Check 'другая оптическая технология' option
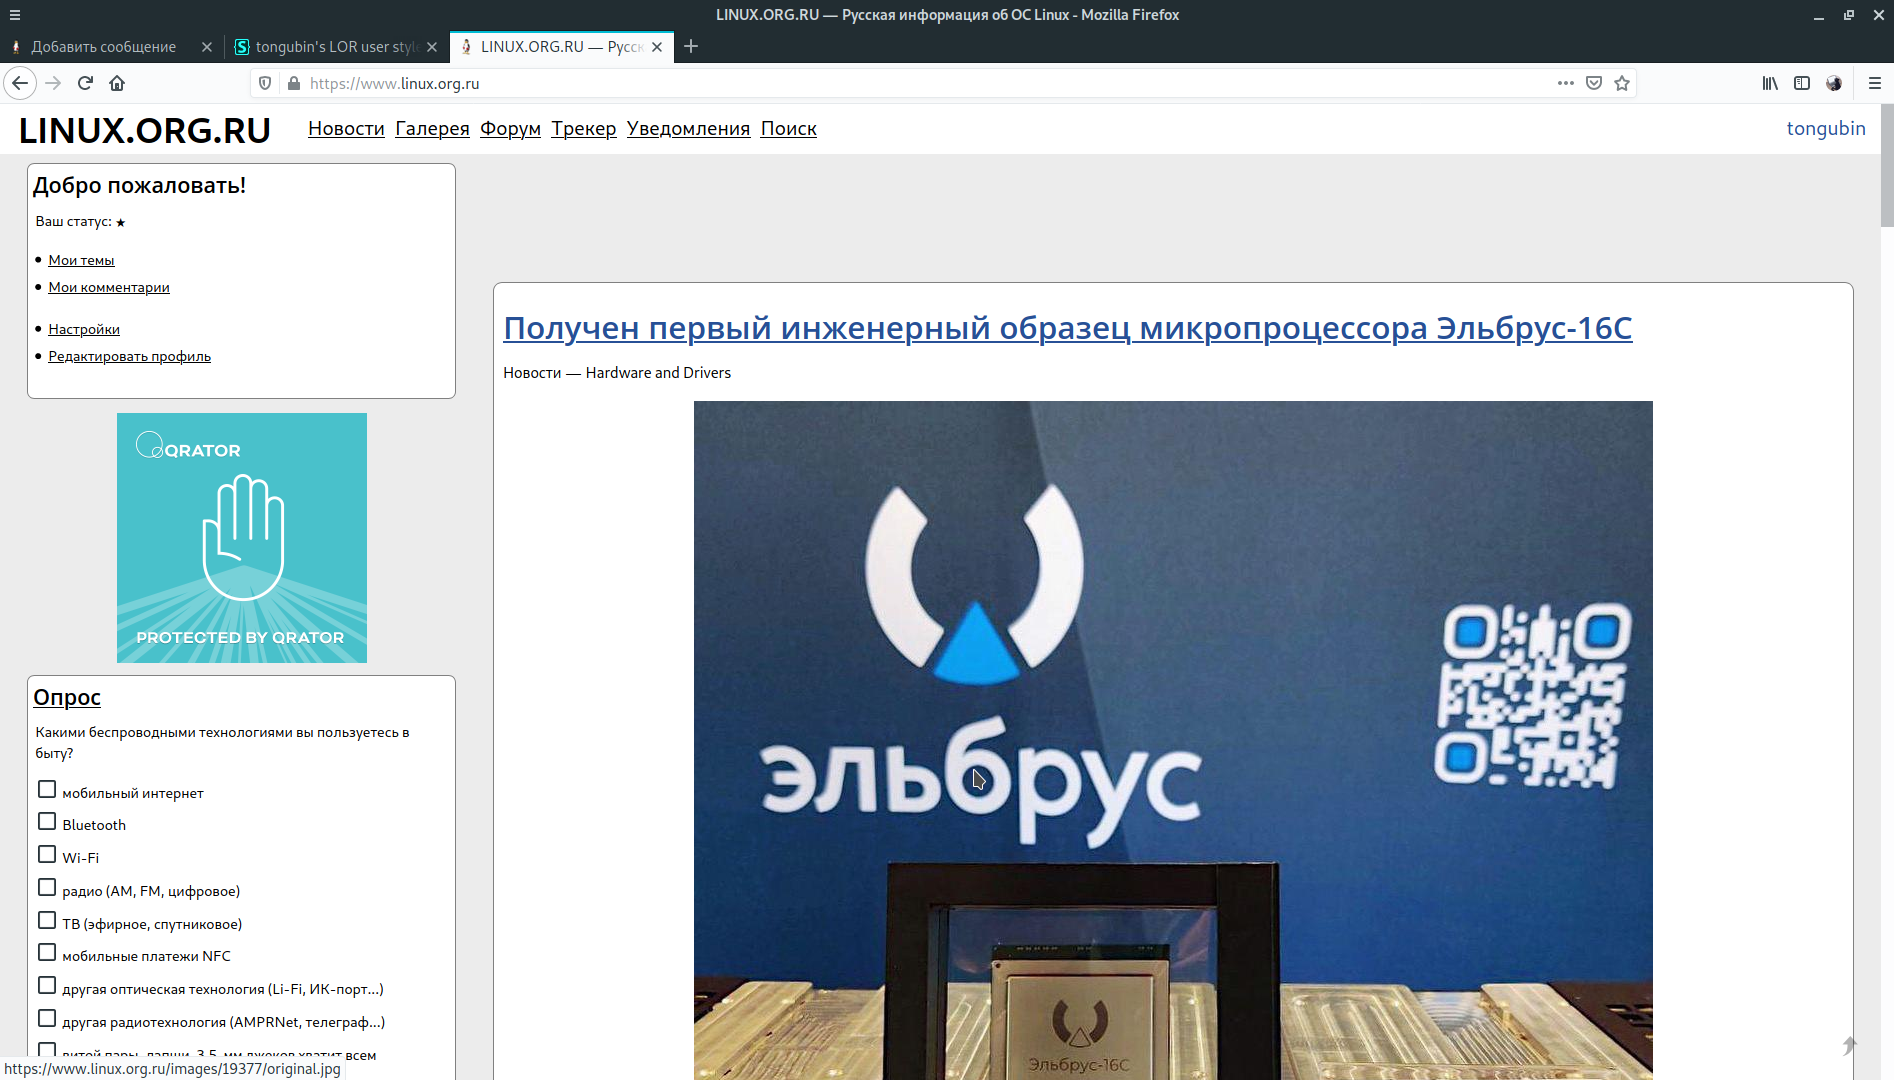Viewport: 1894px width, 1080px height. point(47,986)
